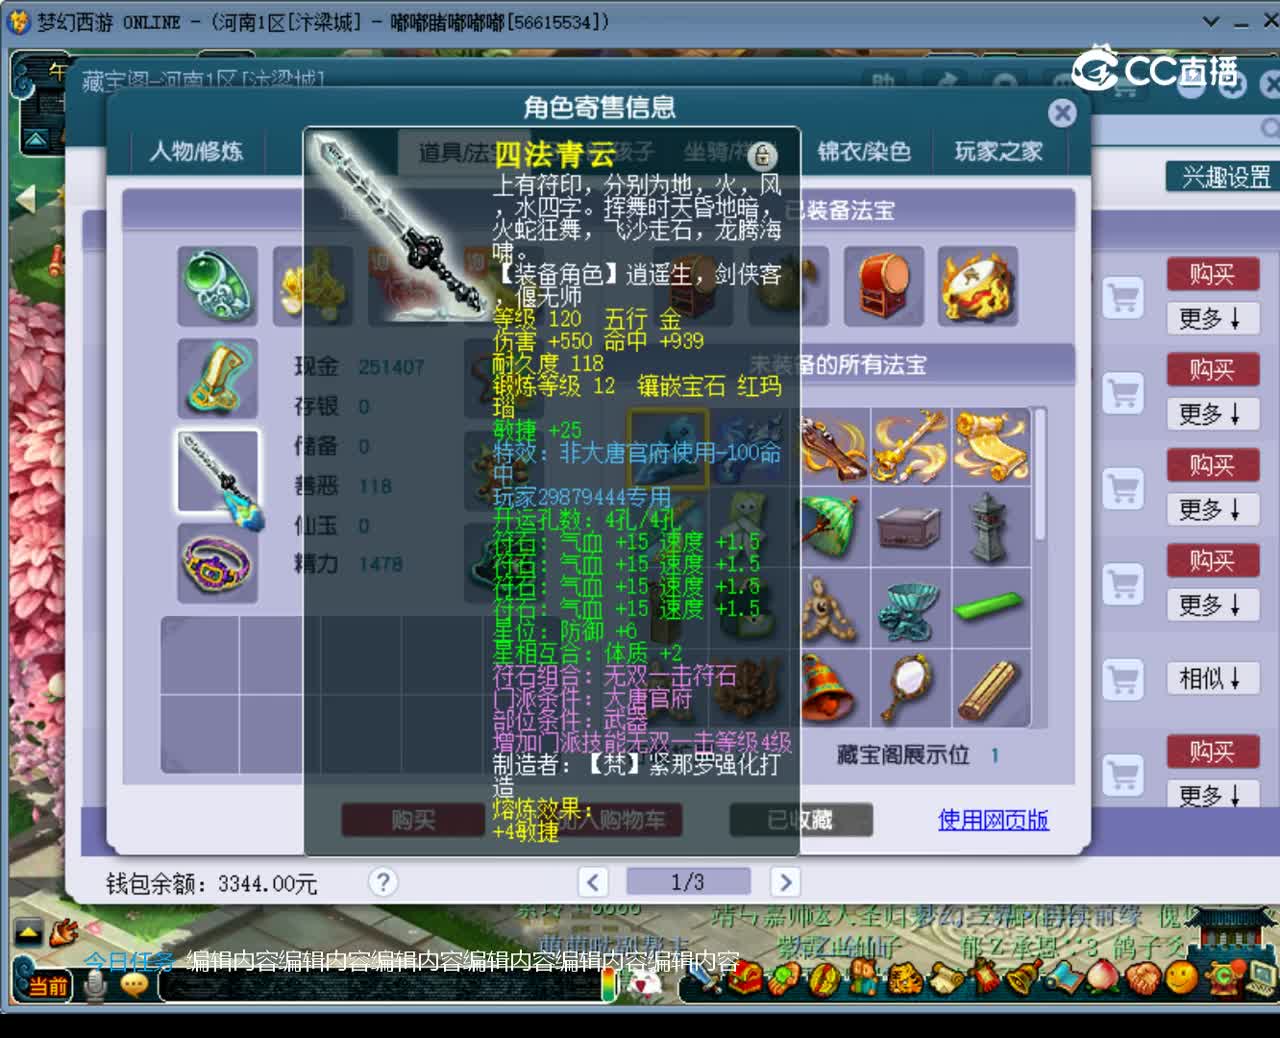The width and height of the screenshot is (1280, 1038).
Task: Select the hand mirror treasure icon
Action: click(x=909, y=688)
